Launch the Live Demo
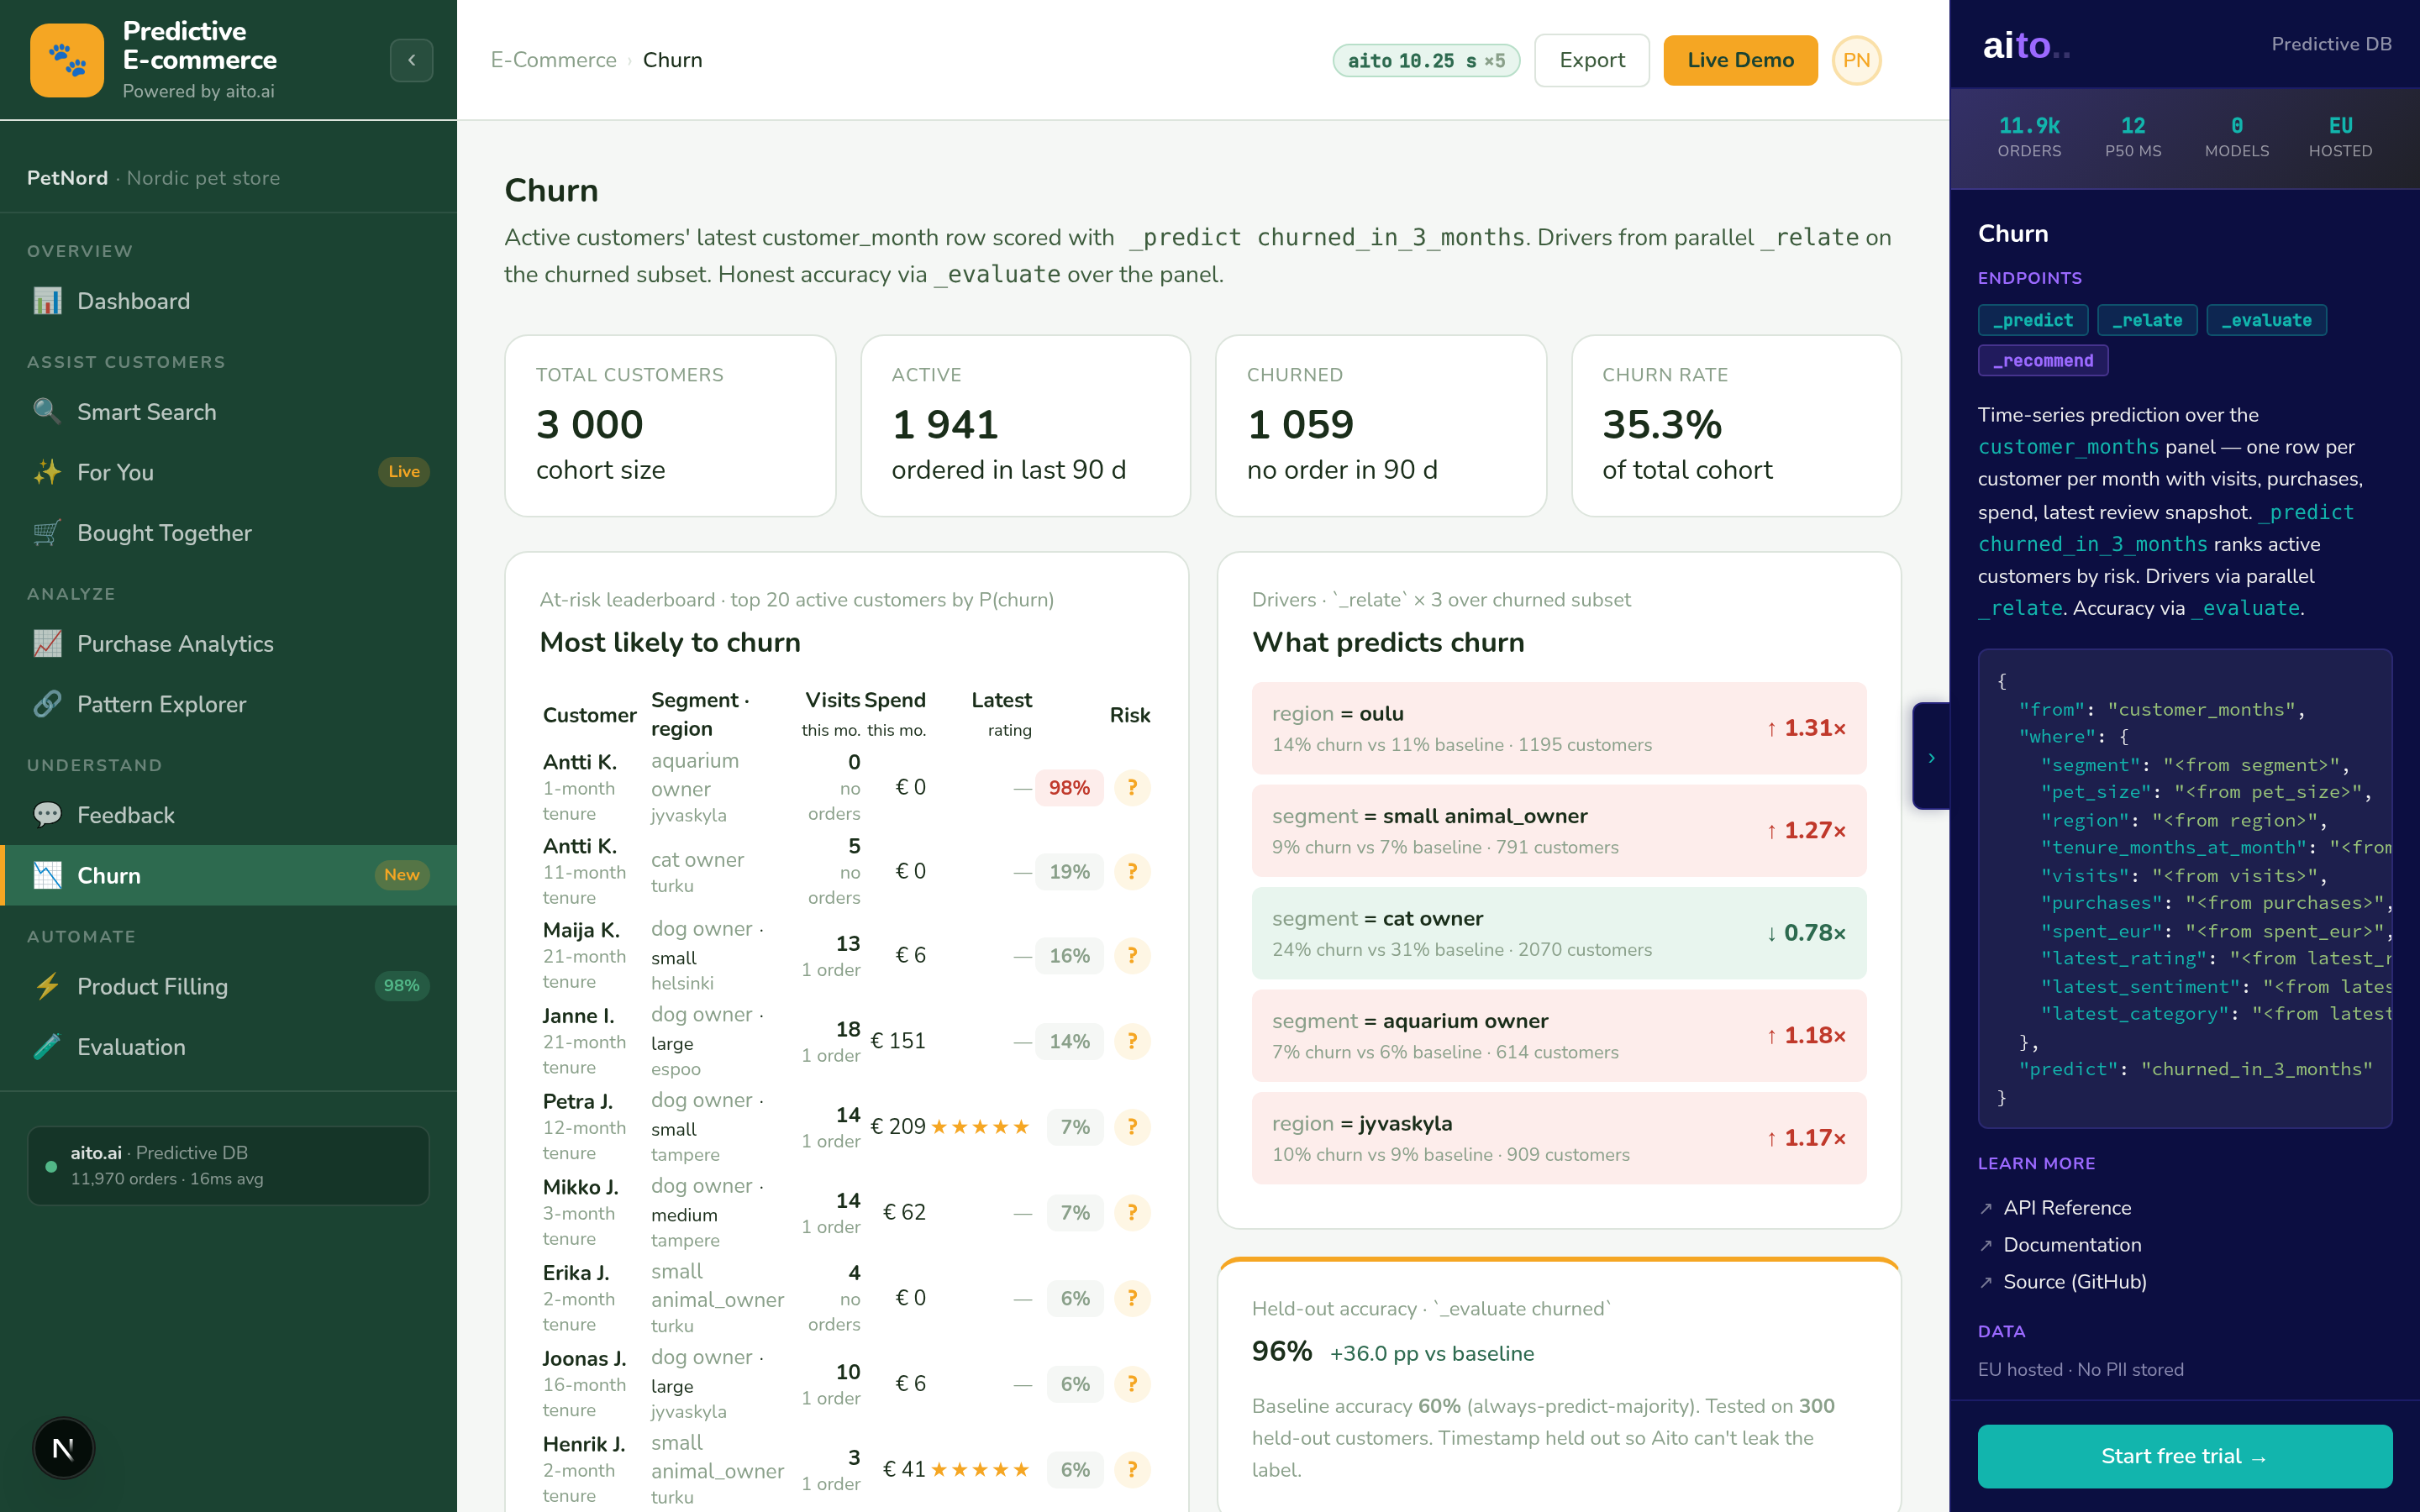Viewport: 2420px width, 1512px height. pyautogui.click(x=1740, y=60)
